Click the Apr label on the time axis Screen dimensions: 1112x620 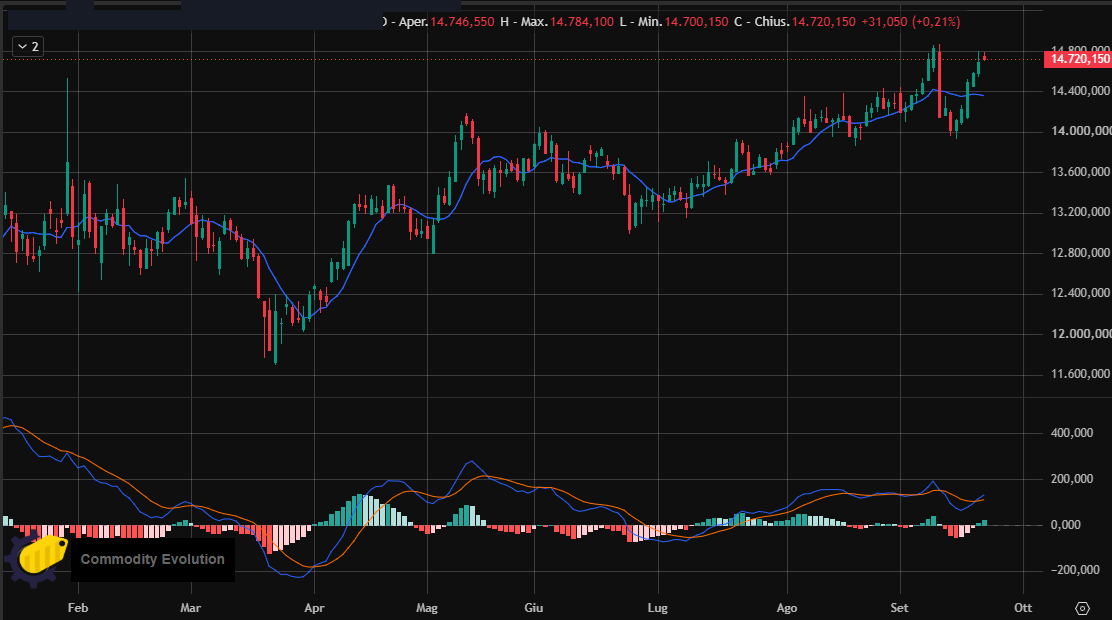click(314, 608)
